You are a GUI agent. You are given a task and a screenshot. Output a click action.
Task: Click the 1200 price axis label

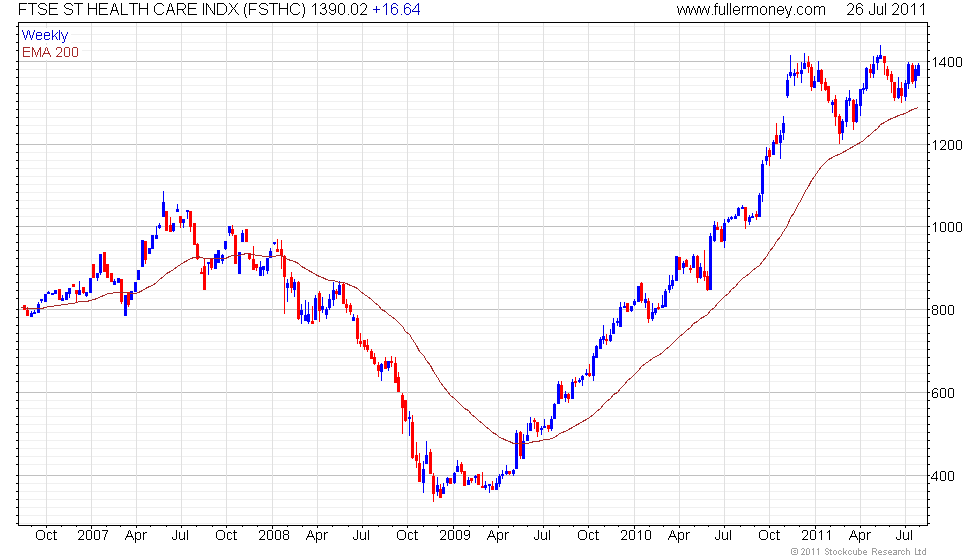click(x=947, y=145)
